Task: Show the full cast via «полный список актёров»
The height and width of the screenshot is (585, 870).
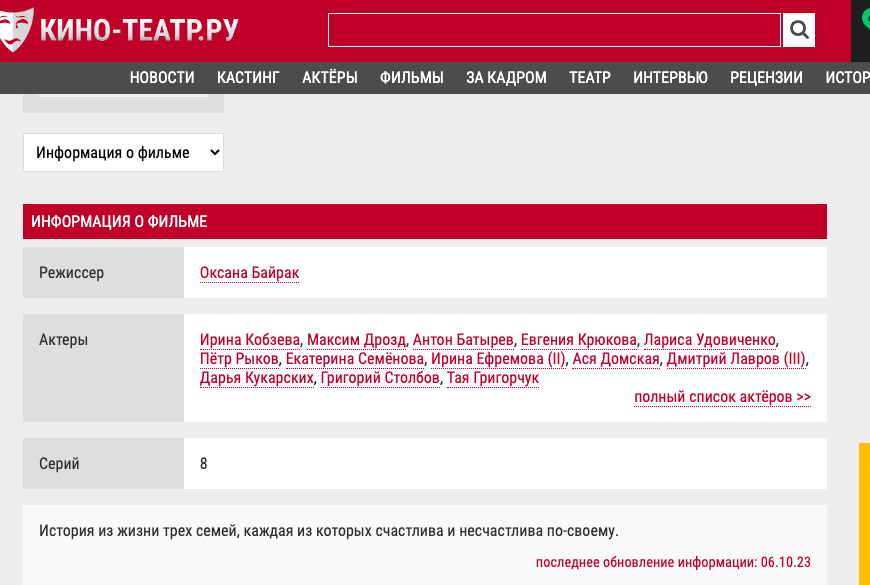Action: 722,397
